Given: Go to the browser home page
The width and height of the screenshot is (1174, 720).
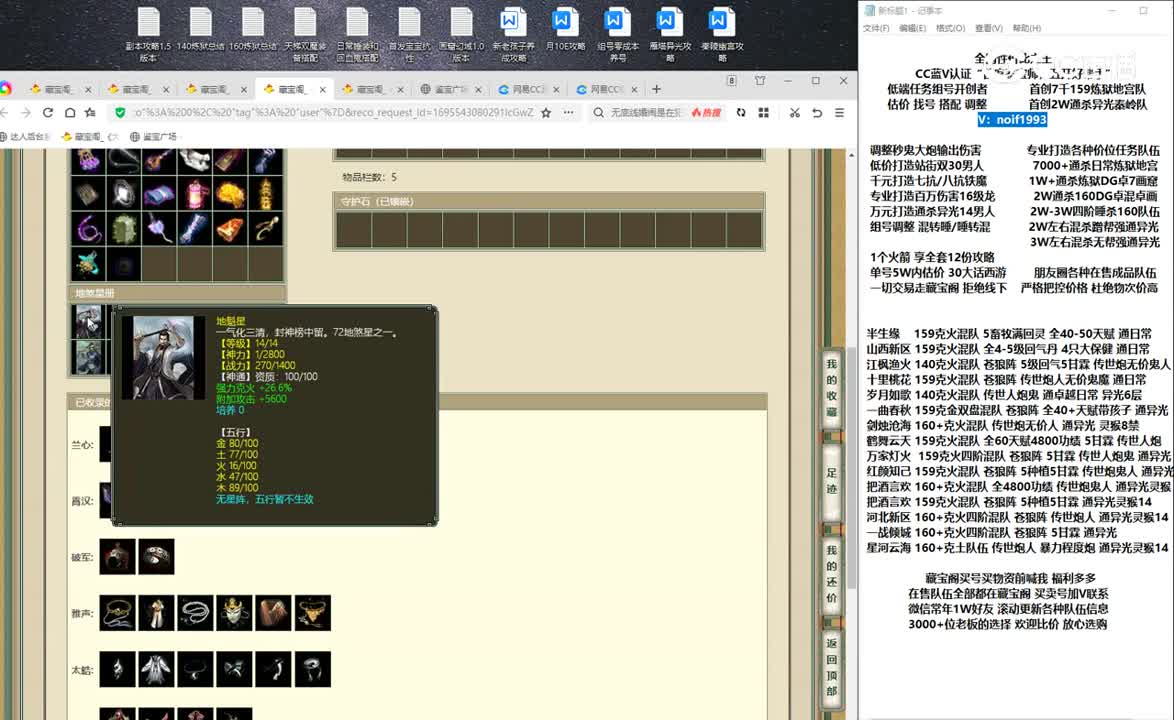Looking at the screenshot, I should [70, 112].
